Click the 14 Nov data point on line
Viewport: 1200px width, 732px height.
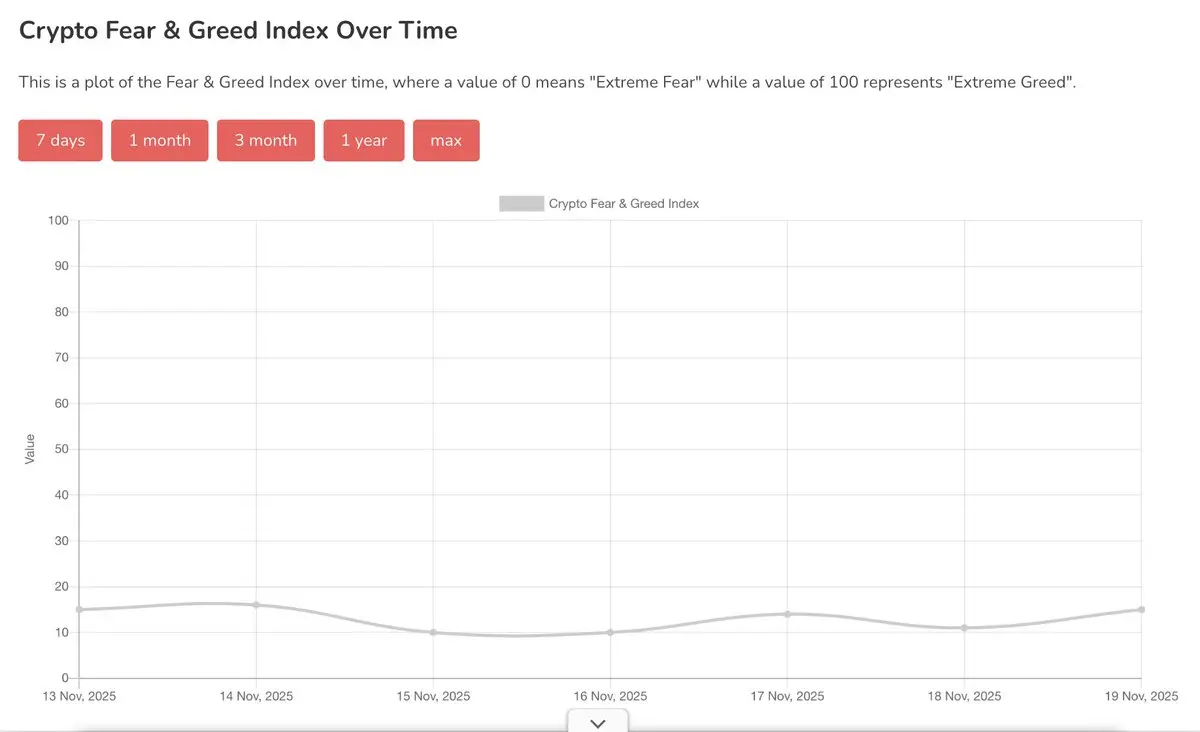tap(256, 605)
